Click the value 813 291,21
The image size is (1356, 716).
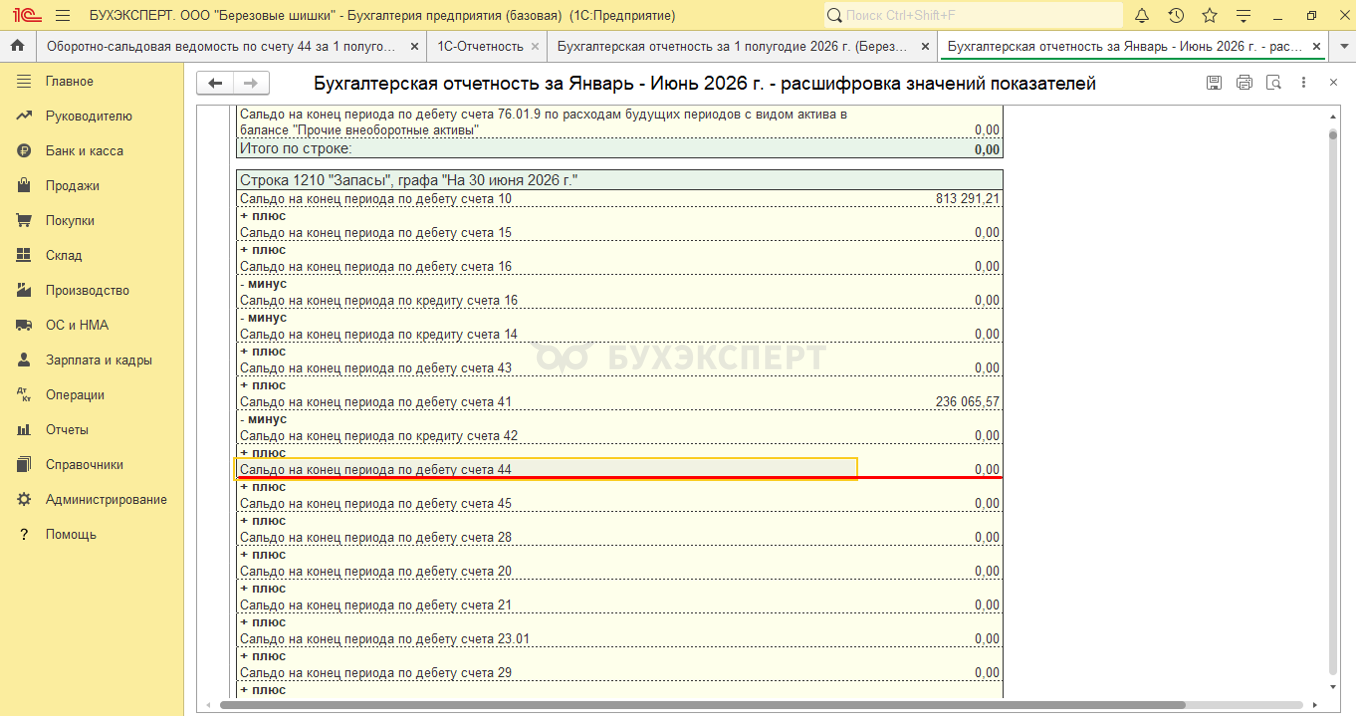967,199
